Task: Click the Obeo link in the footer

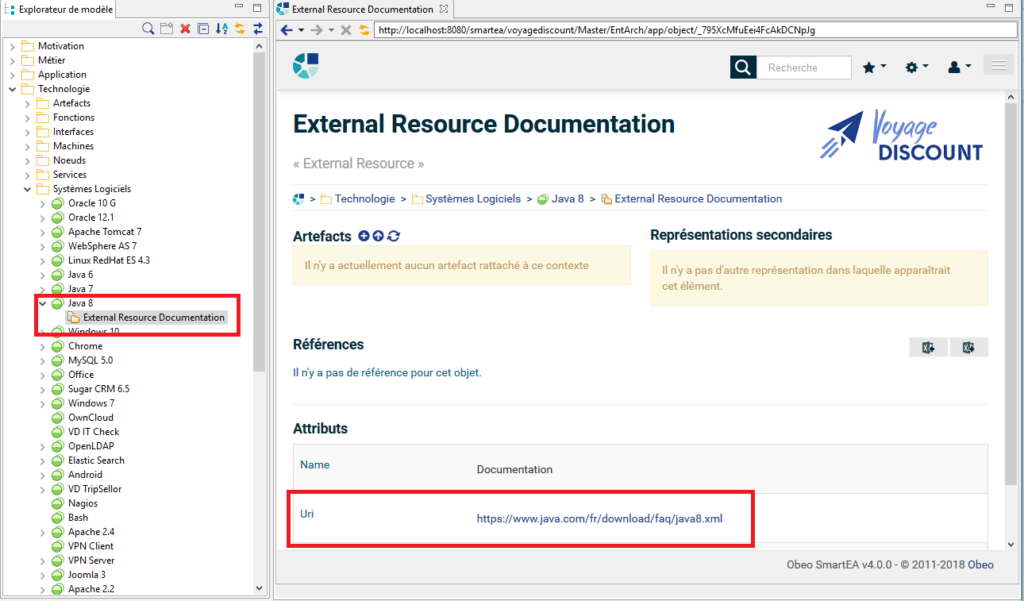Action: pyautogui.click(x=981, y=564)
